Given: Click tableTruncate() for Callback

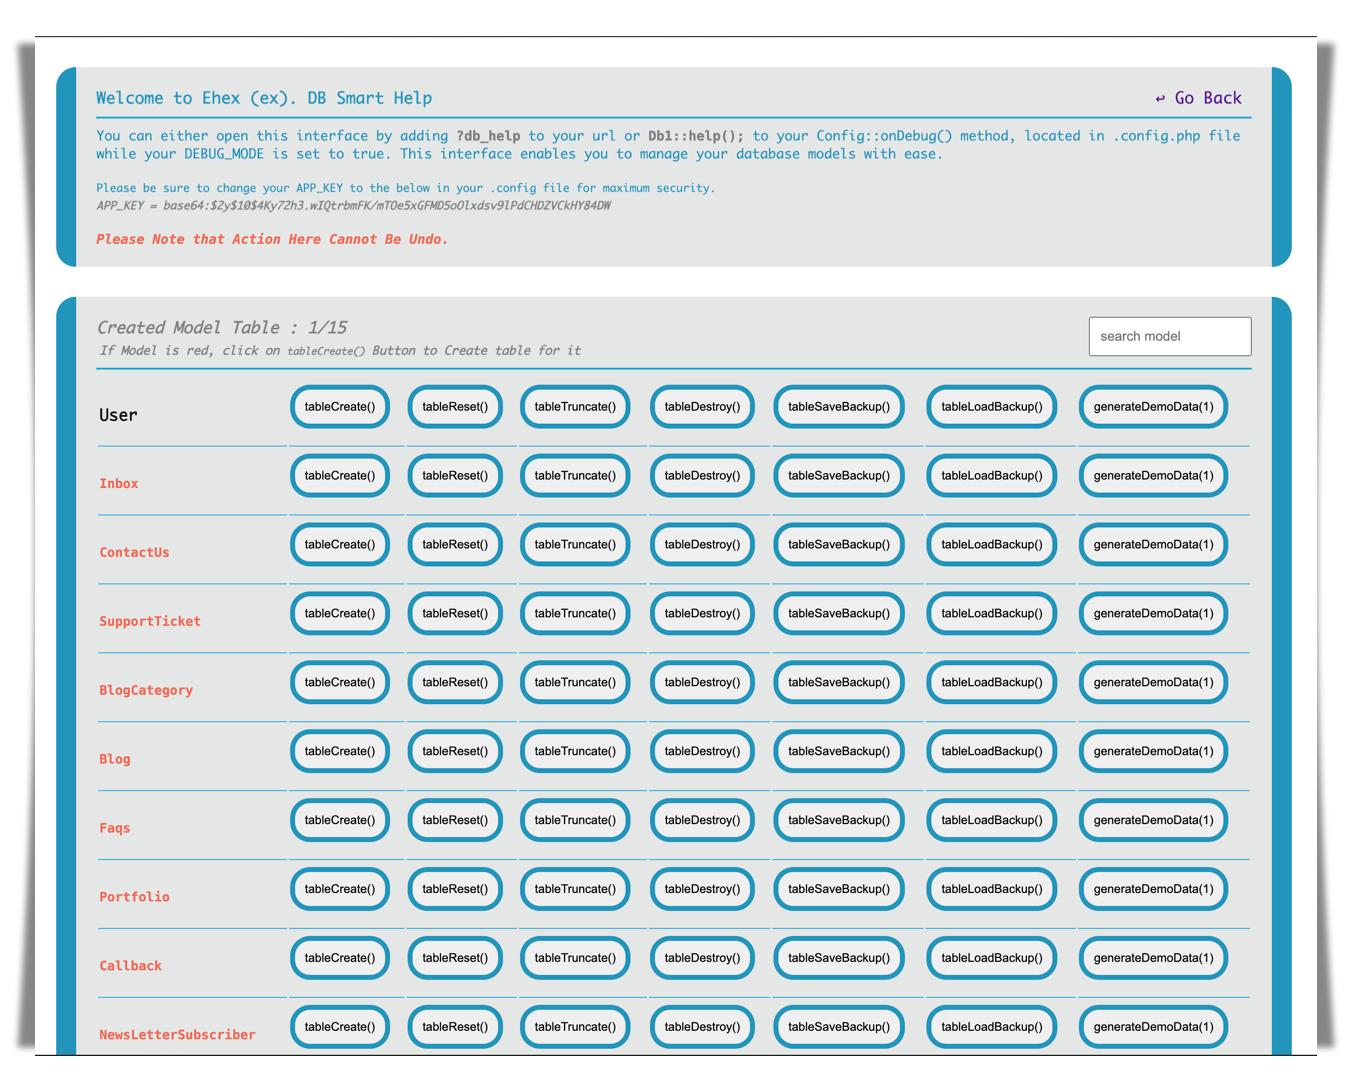Looking at the screenshot, I should (x=575, y=959).
